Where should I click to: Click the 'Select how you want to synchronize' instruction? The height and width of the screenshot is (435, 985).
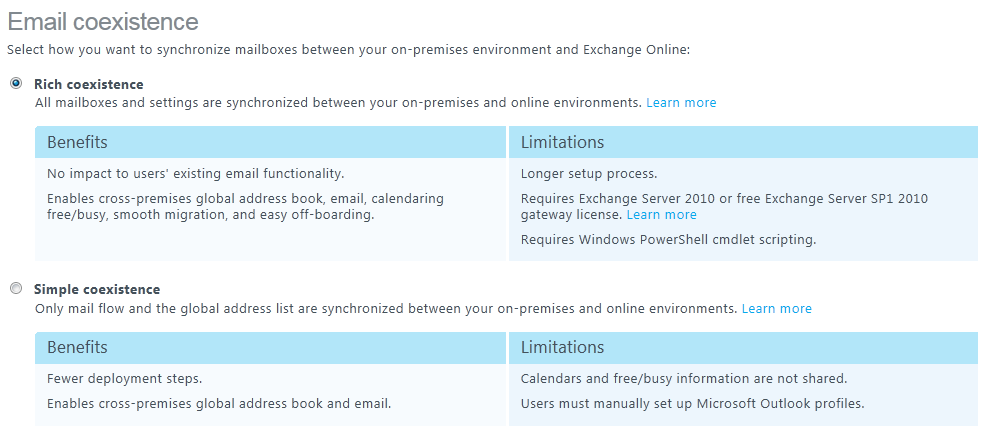pyautogui.click(x=348, y=49)
